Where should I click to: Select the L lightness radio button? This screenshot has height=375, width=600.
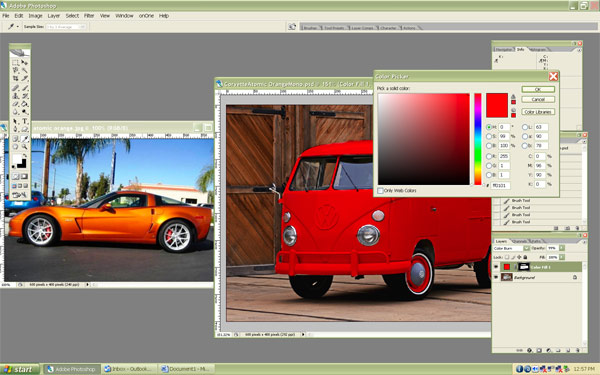pos(525,127)
